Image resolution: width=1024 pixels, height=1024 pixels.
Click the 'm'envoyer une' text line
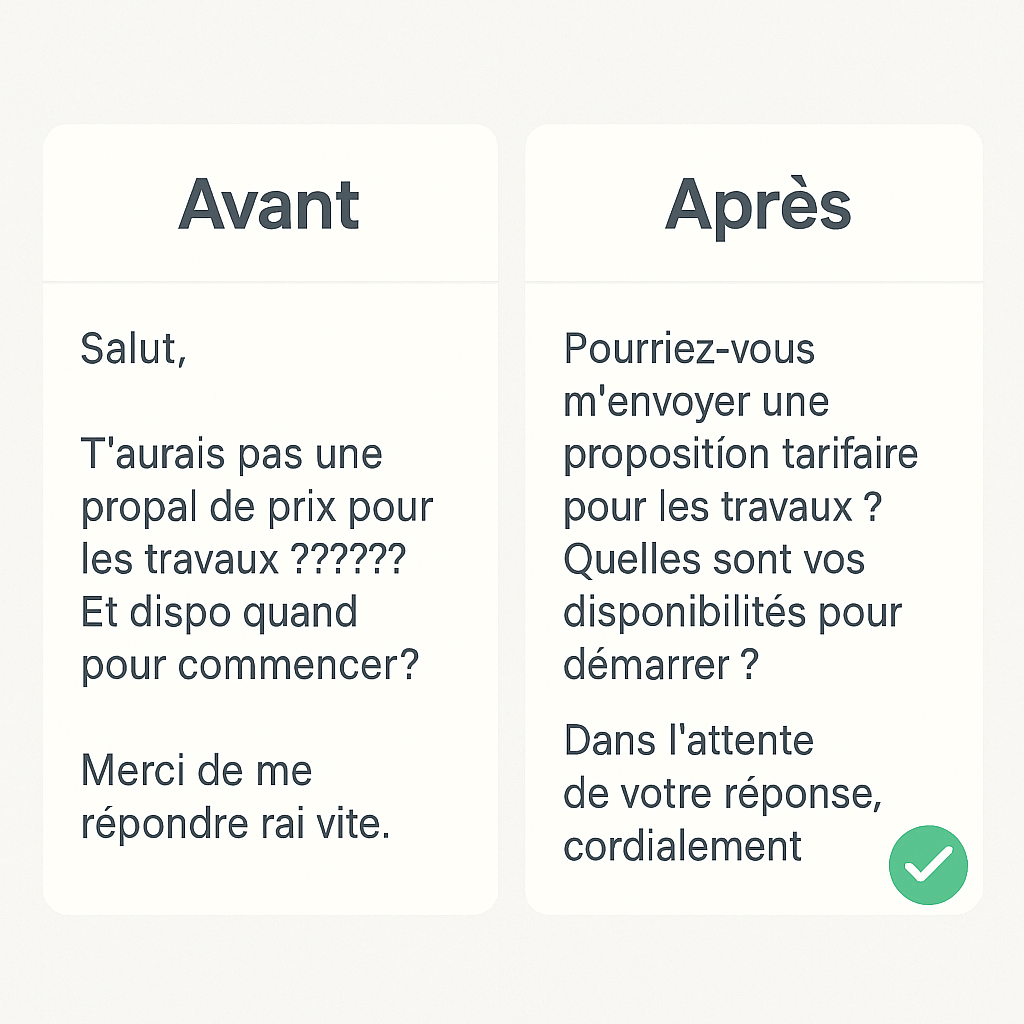coord(696,403)
